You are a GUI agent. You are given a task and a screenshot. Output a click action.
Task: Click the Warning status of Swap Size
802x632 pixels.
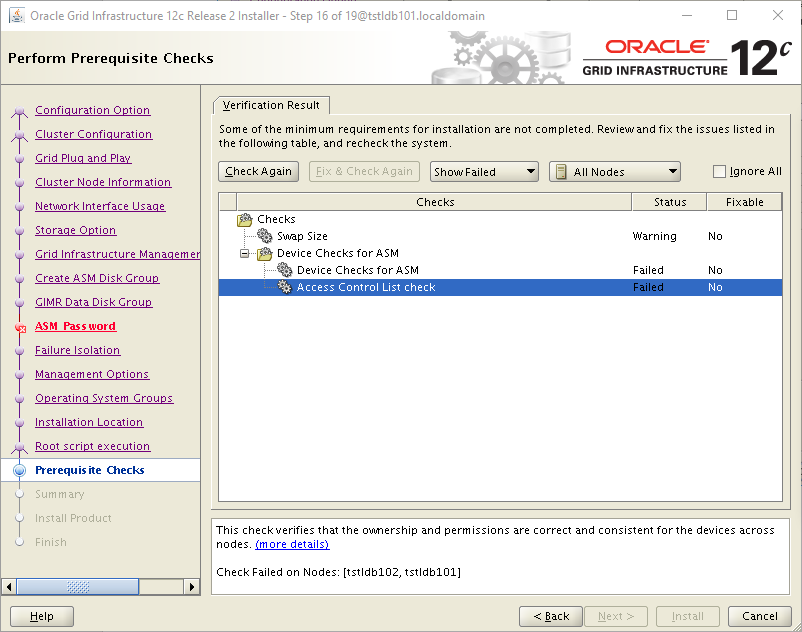coord(654,236)
